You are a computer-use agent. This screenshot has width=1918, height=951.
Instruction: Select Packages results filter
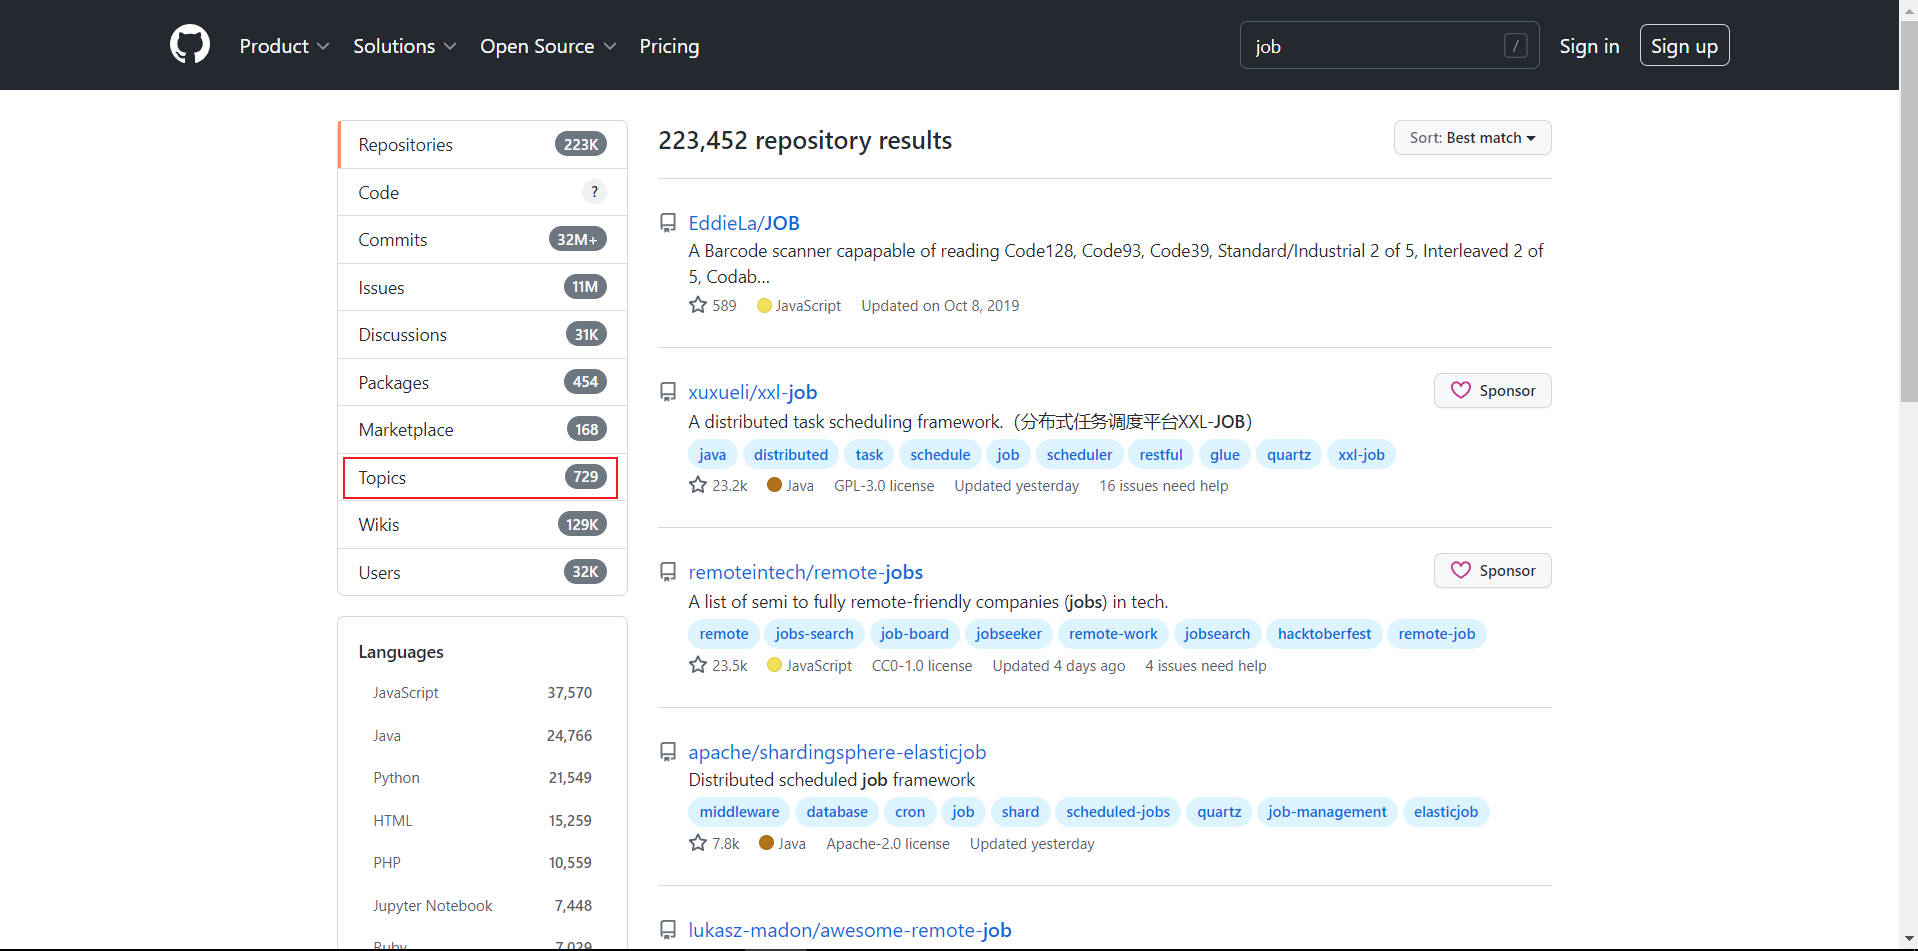[482, 382]
